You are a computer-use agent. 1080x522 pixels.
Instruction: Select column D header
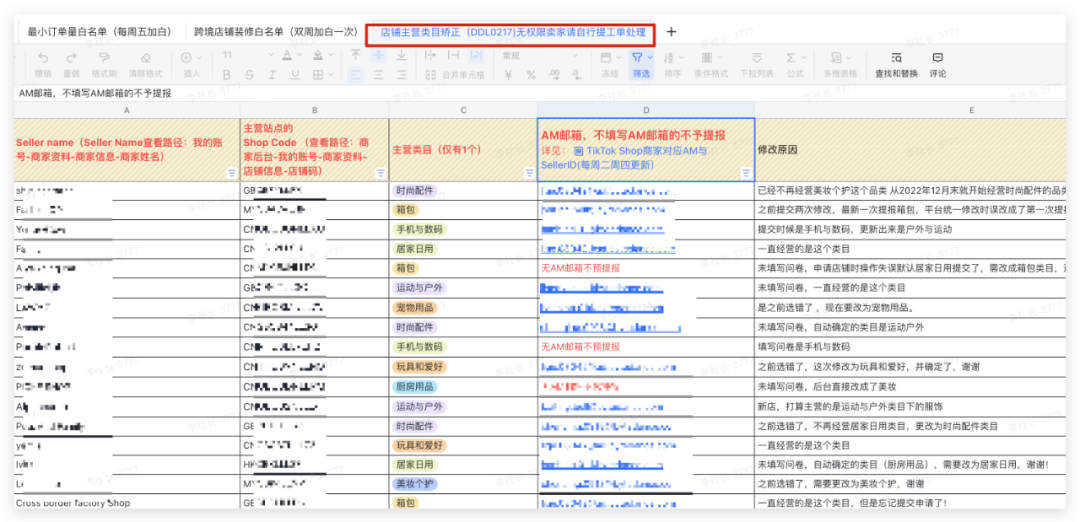point(646,110)
